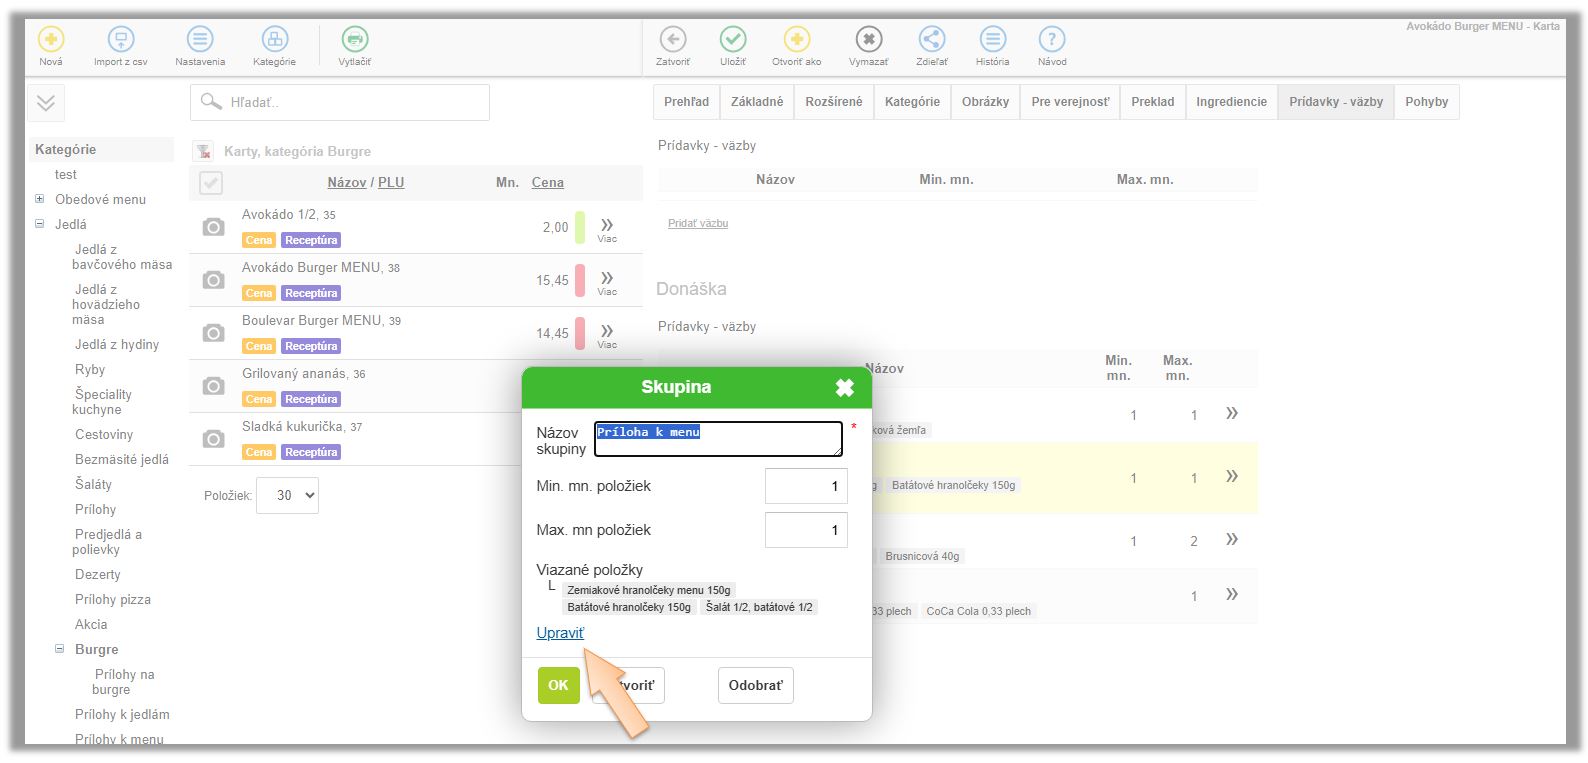Click the Upraviť link in dialog
The image size is (1588, 763).
(560, 633)
